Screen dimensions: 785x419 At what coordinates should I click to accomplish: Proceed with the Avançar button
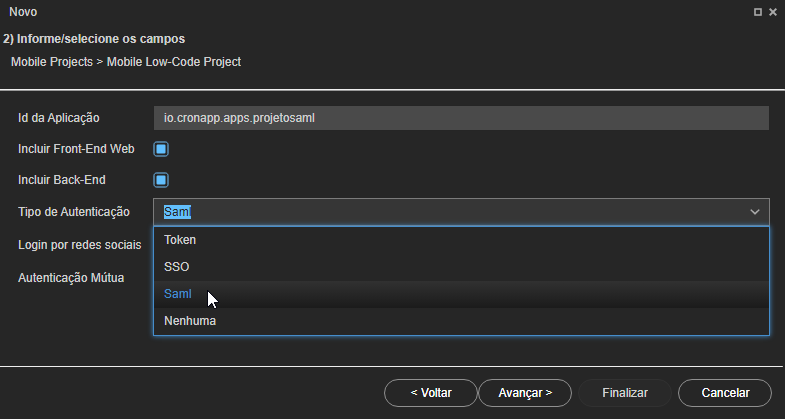[525, 393]
